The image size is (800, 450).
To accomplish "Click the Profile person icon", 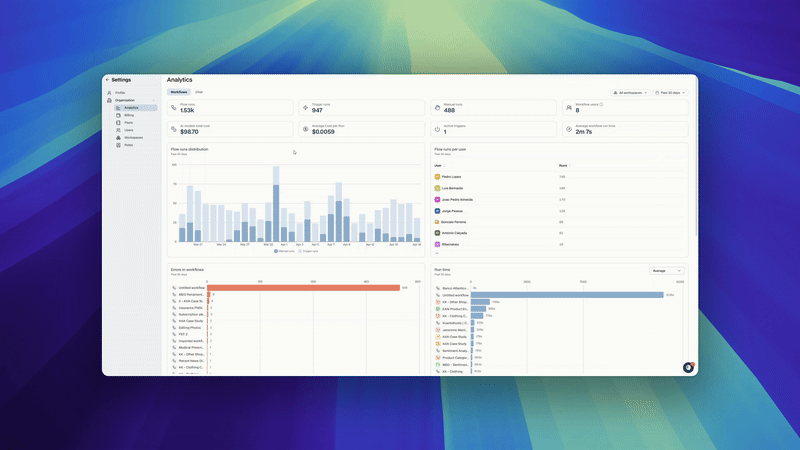I will click(x=109, y=92).
